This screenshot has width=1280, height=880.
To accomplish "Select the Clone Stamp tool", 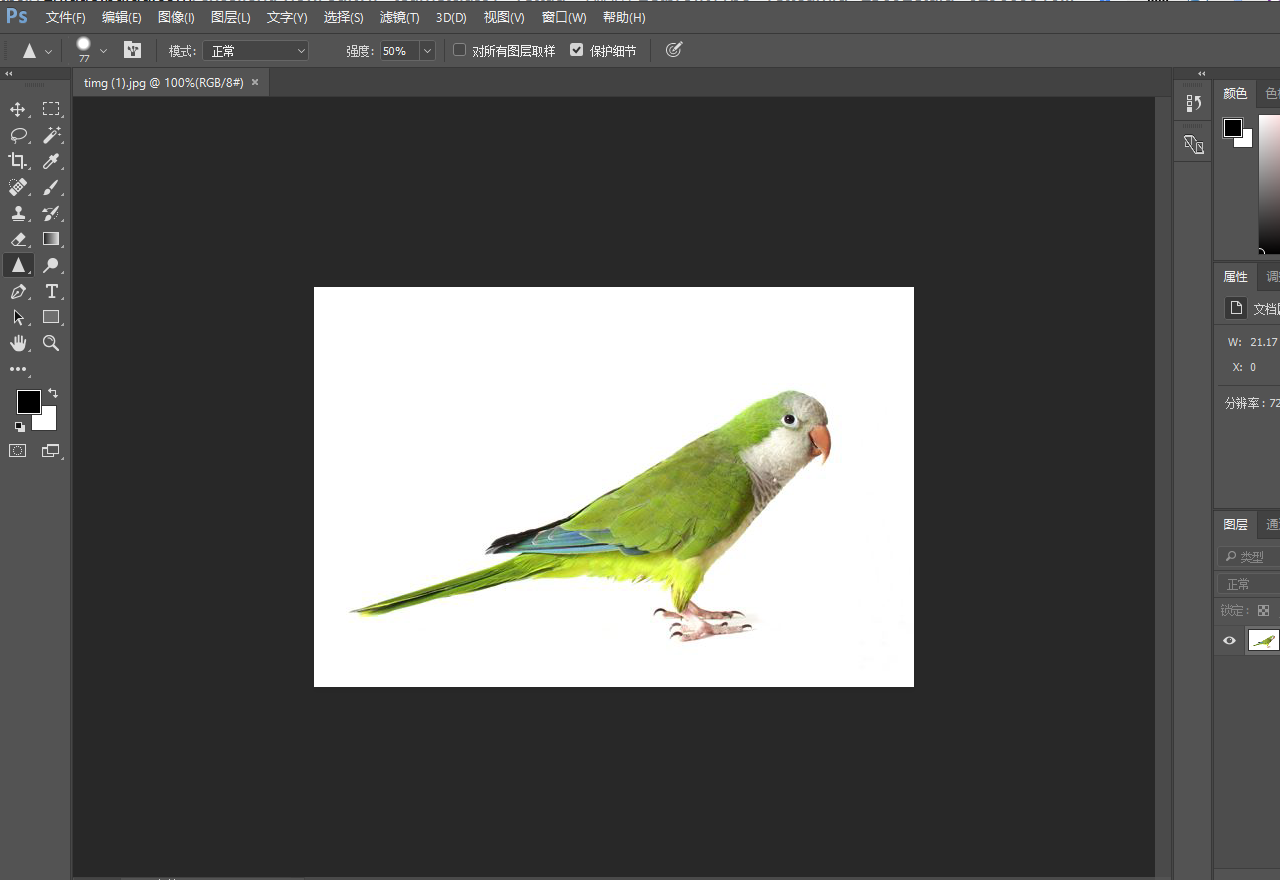I will coord(18,213).
